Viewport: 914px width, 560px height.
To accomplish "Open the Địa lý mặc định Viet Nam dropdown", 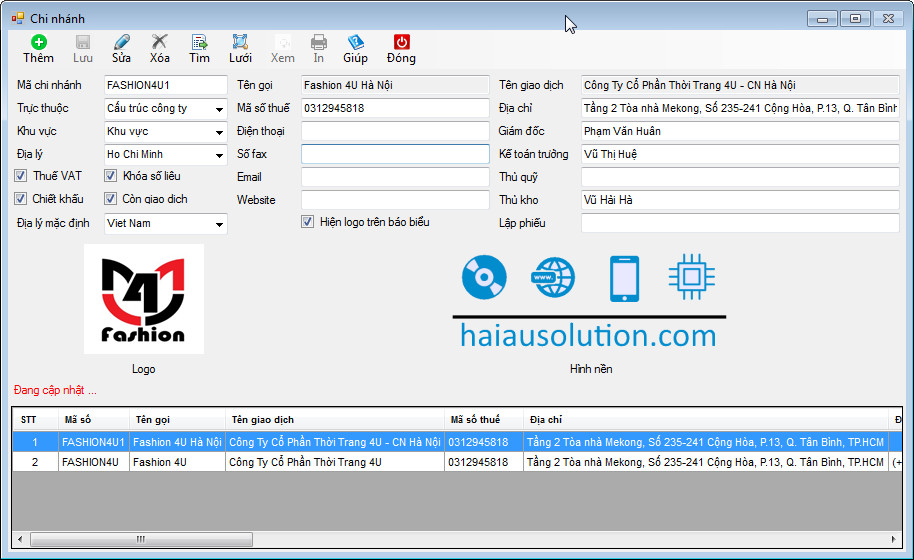I will point(219,224).
